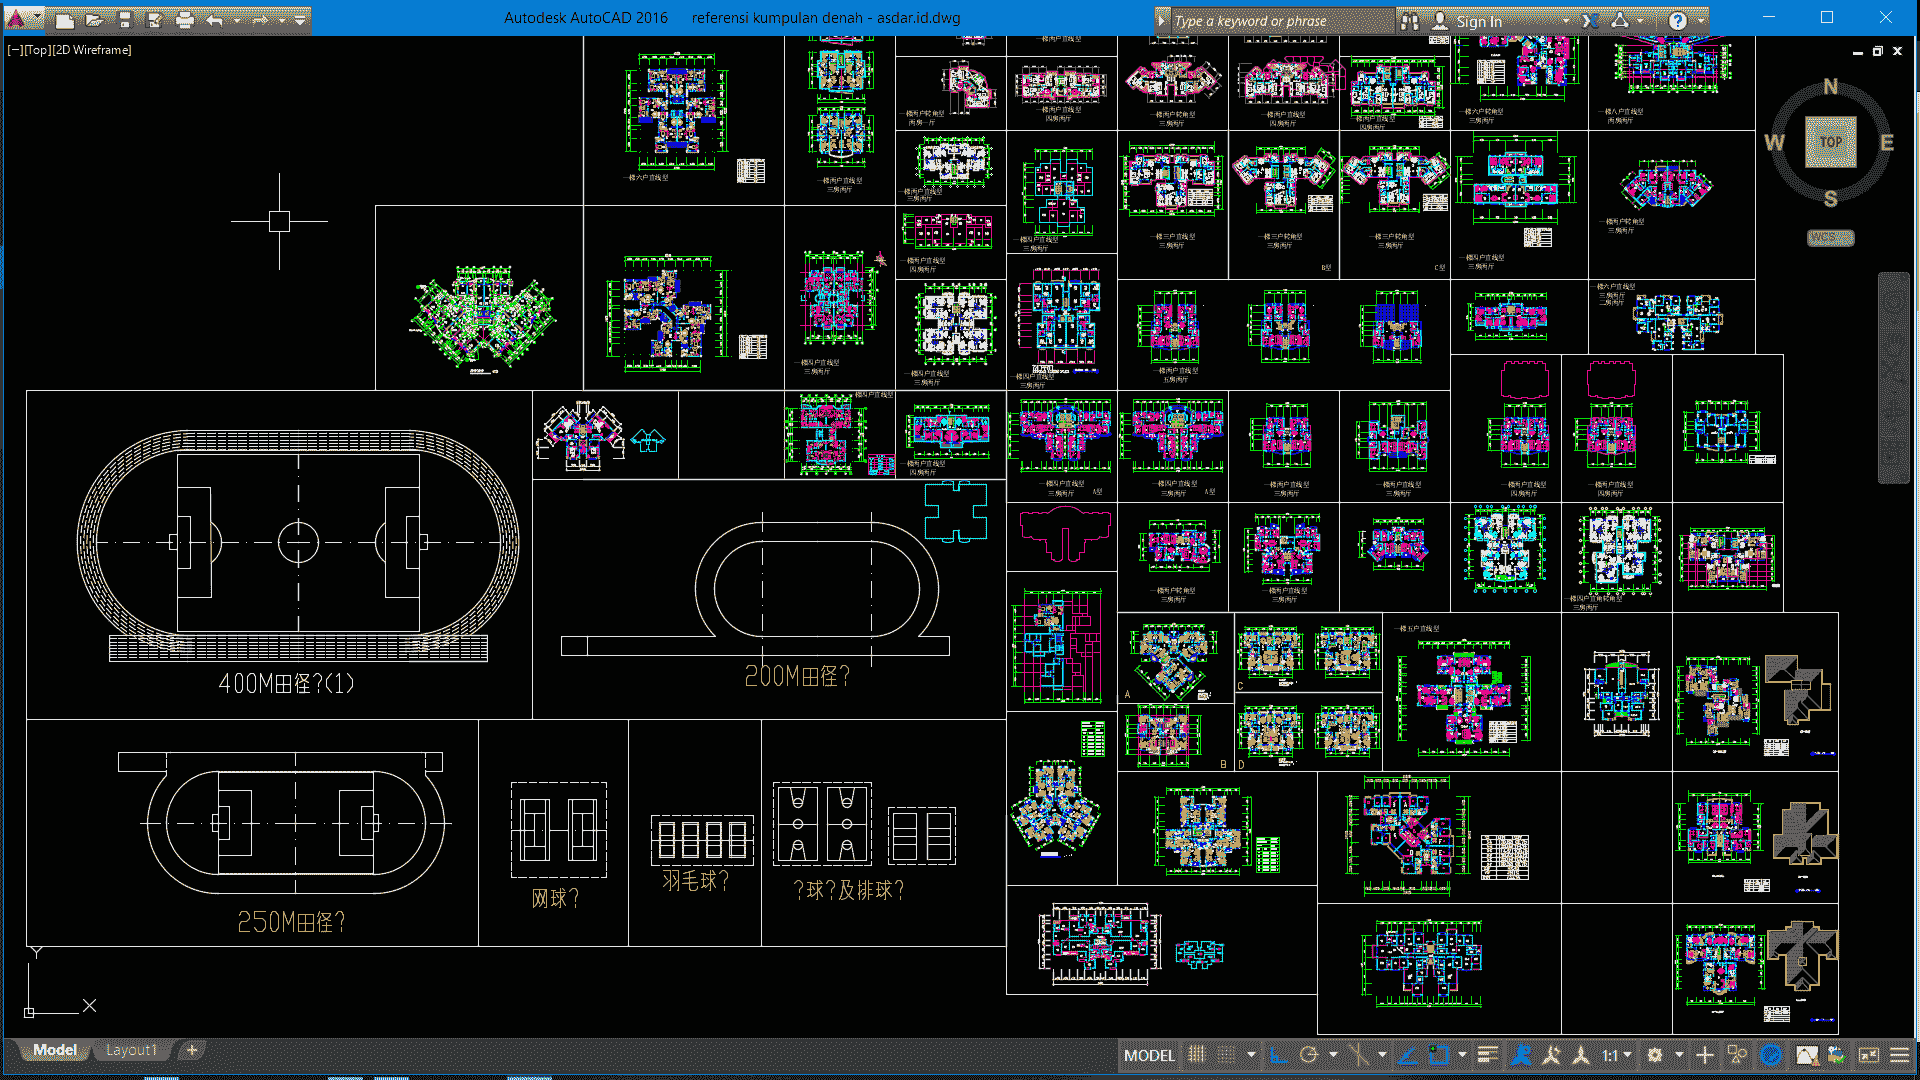1920x1080 pixels.
Task: Toggle lineweight display
Action: tap(1487, 1055)
